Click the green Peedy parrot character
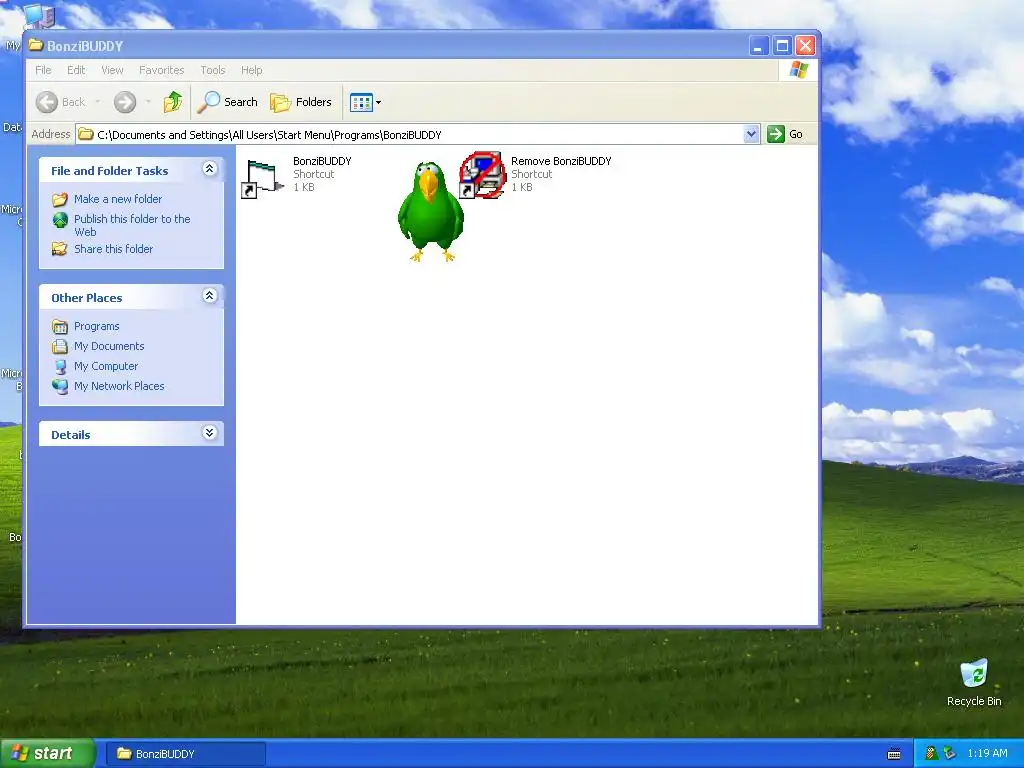The image size is (1024, 768). (430, 212)
